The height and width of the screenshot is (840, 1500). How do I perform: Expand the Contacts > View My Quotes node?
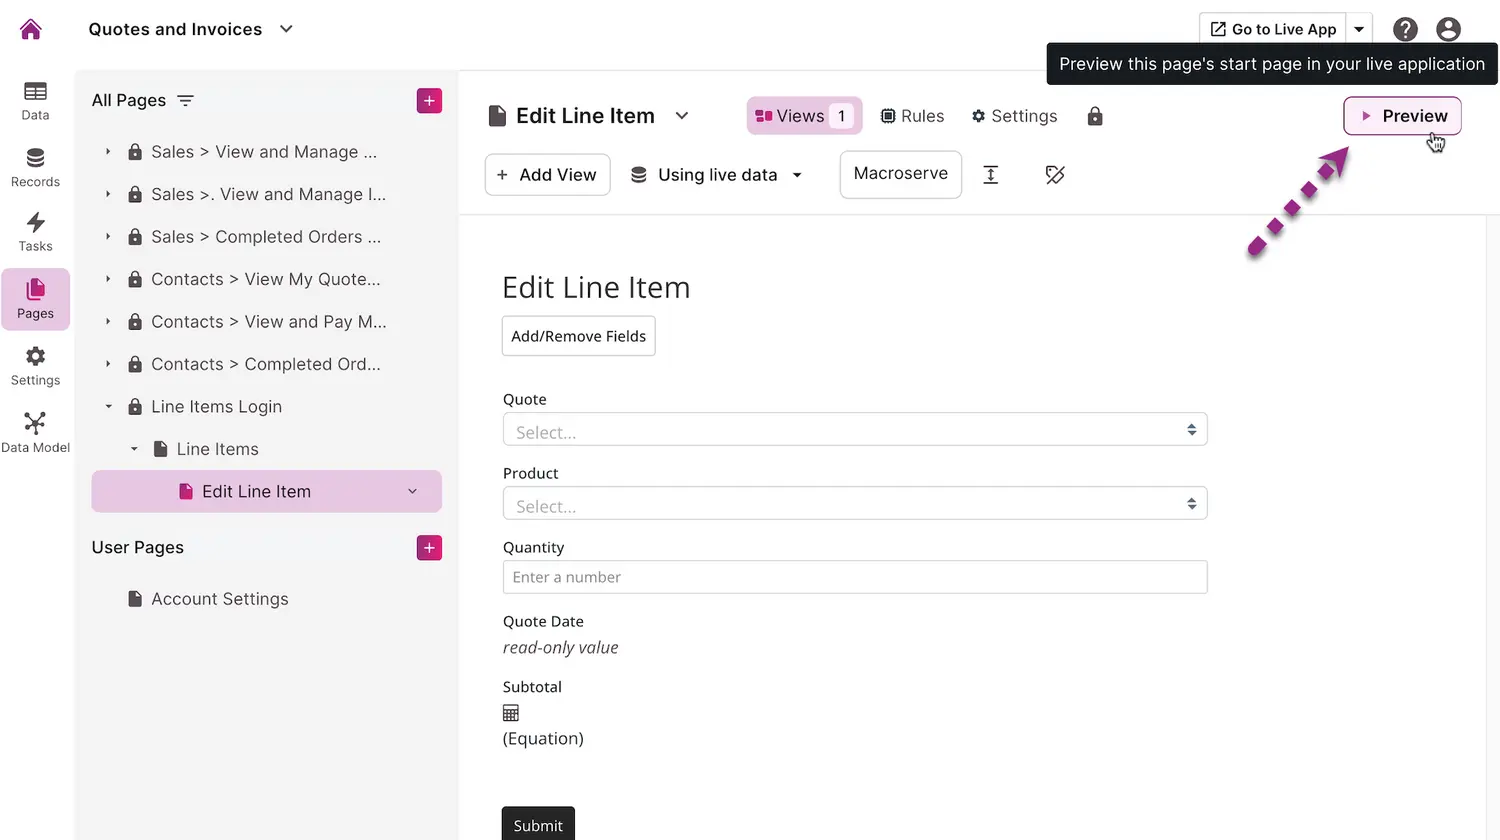point(109,279)
